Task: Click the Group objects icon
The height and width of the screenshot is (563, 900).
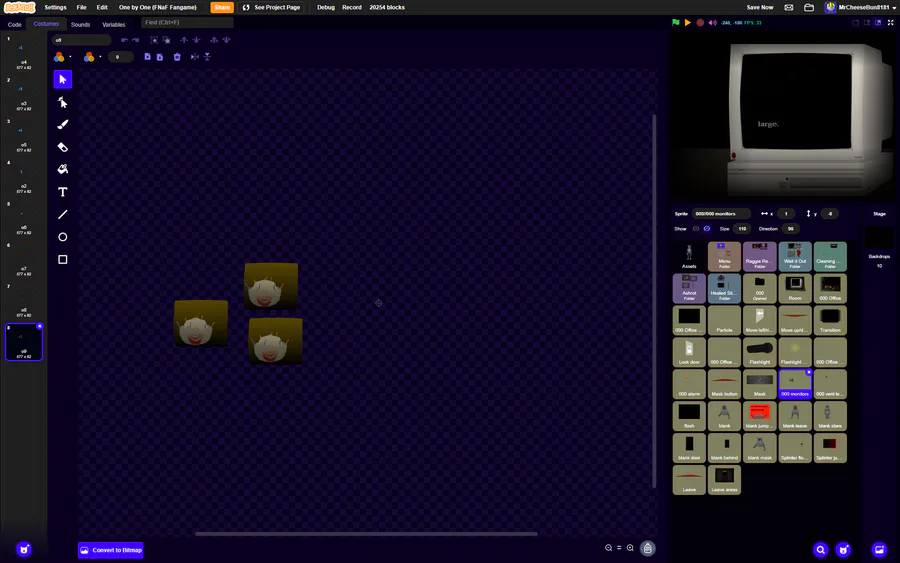Action: click(x=154, y=40)
